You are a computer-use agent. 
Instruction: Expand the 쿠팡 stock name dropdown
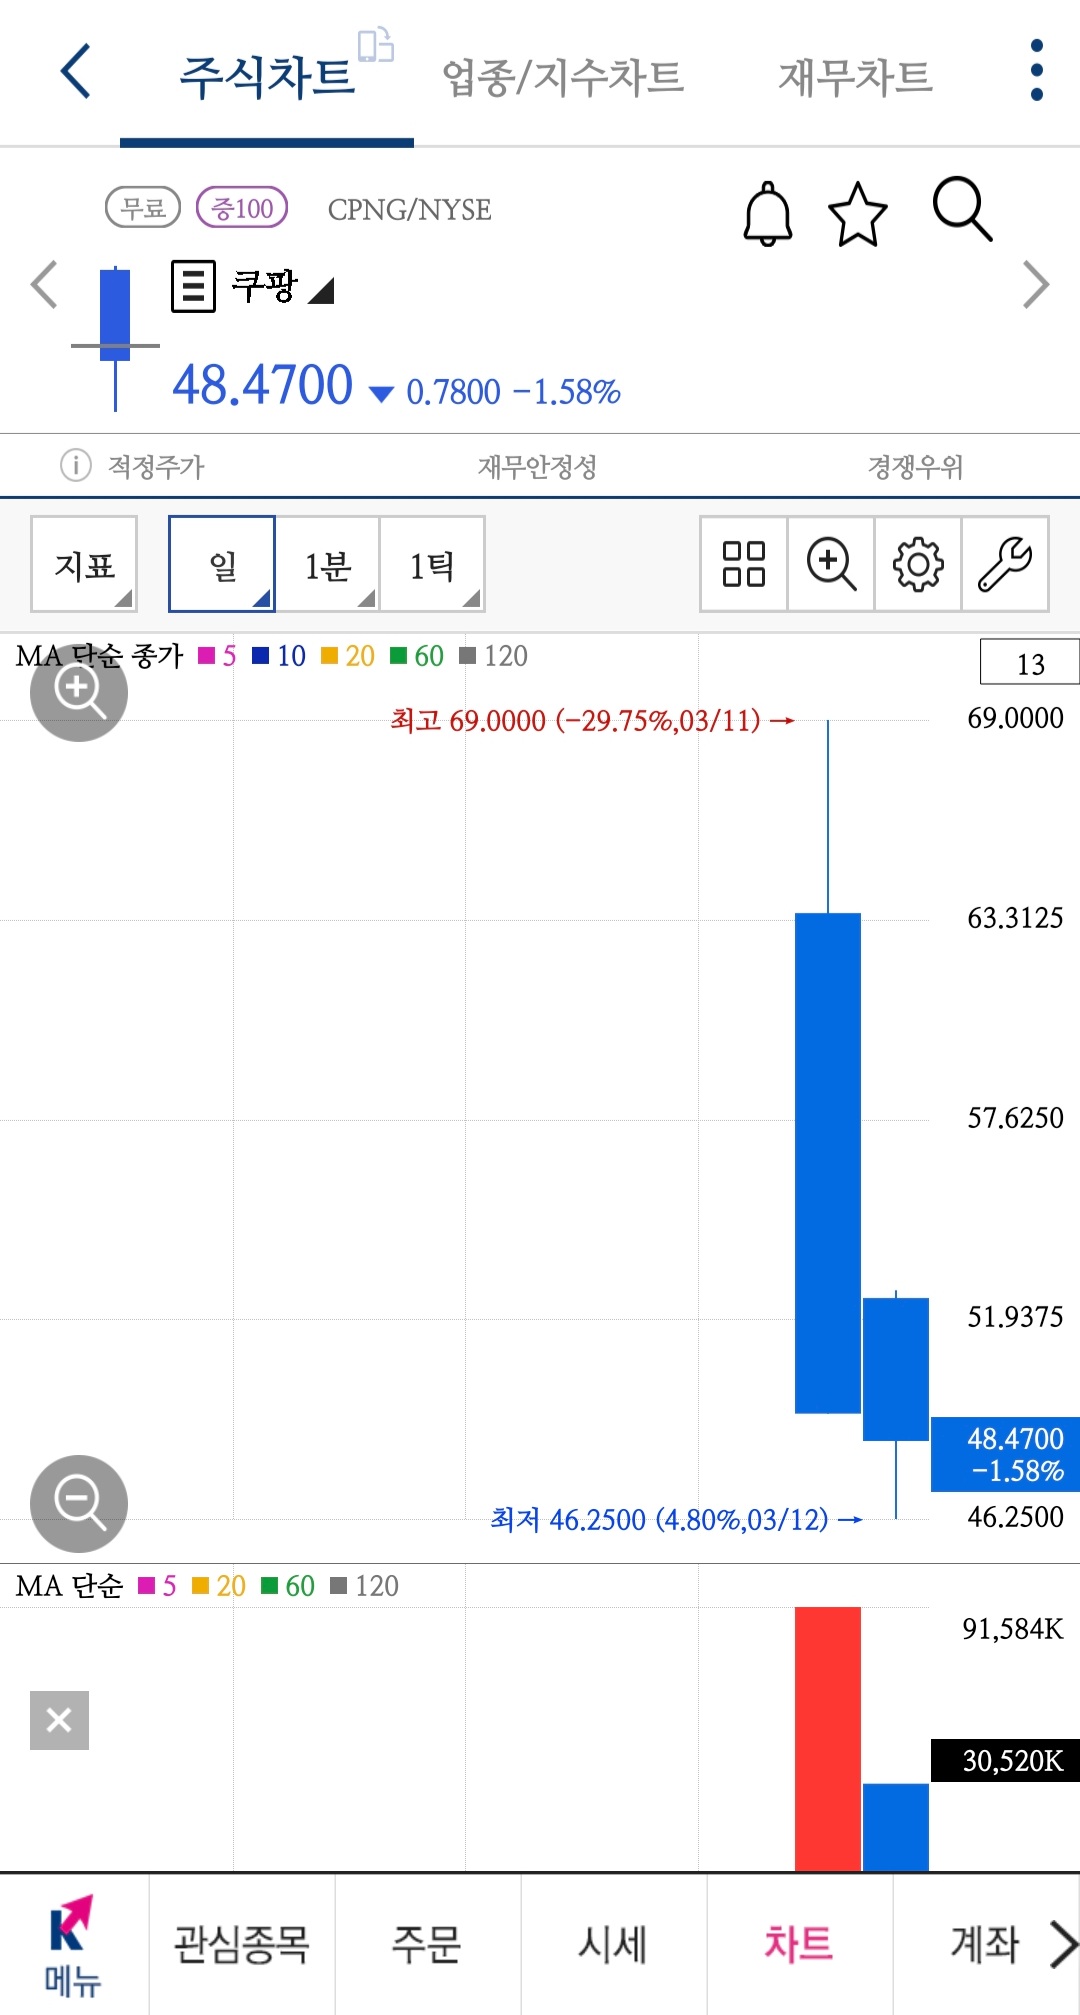coord(321,290)
